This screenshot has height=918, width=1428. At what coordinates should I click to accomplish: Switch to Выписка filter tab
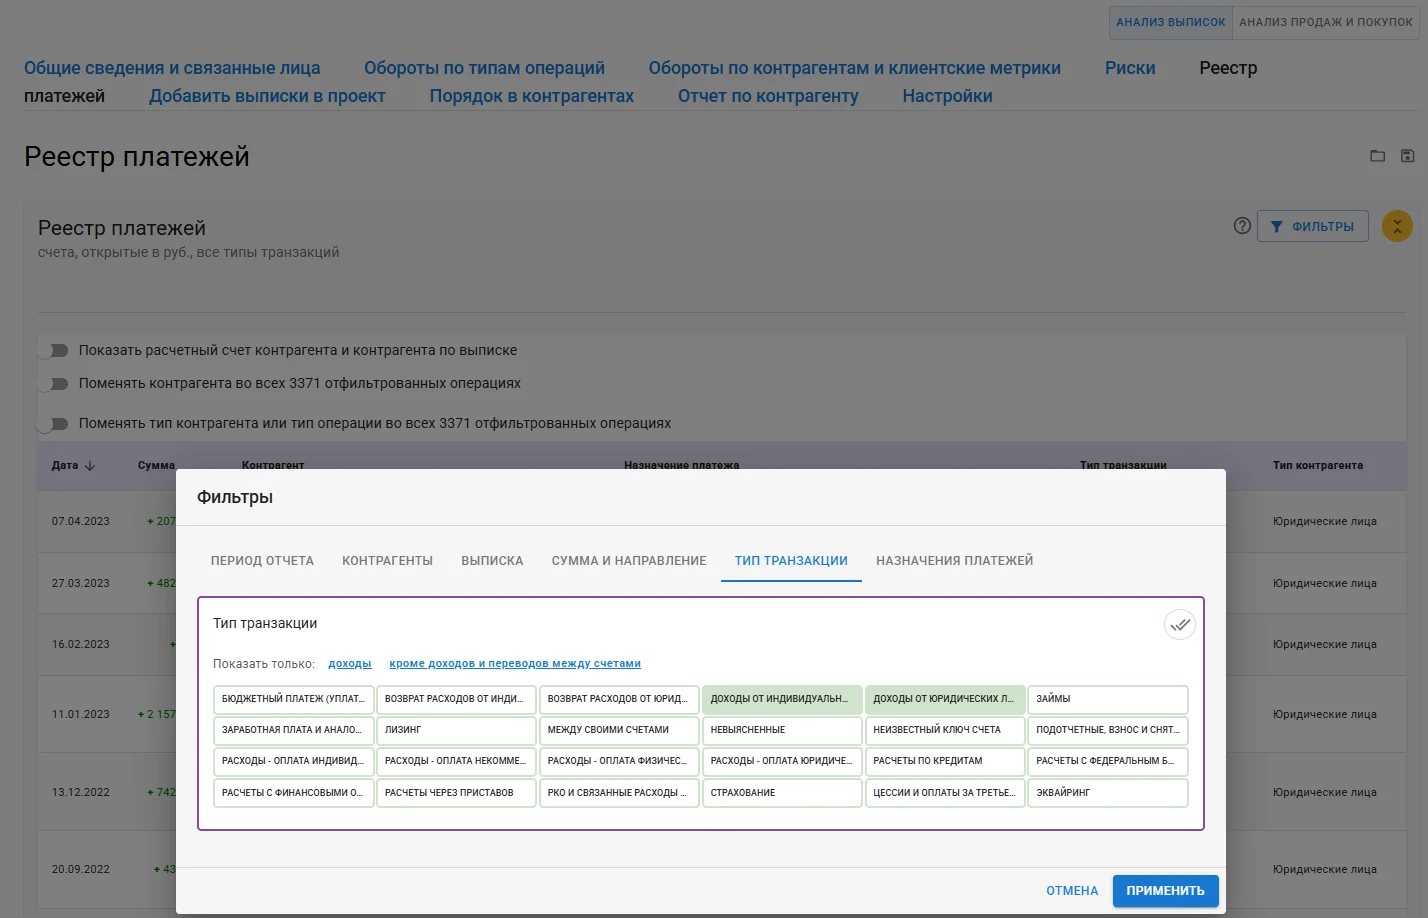[492, 561]
